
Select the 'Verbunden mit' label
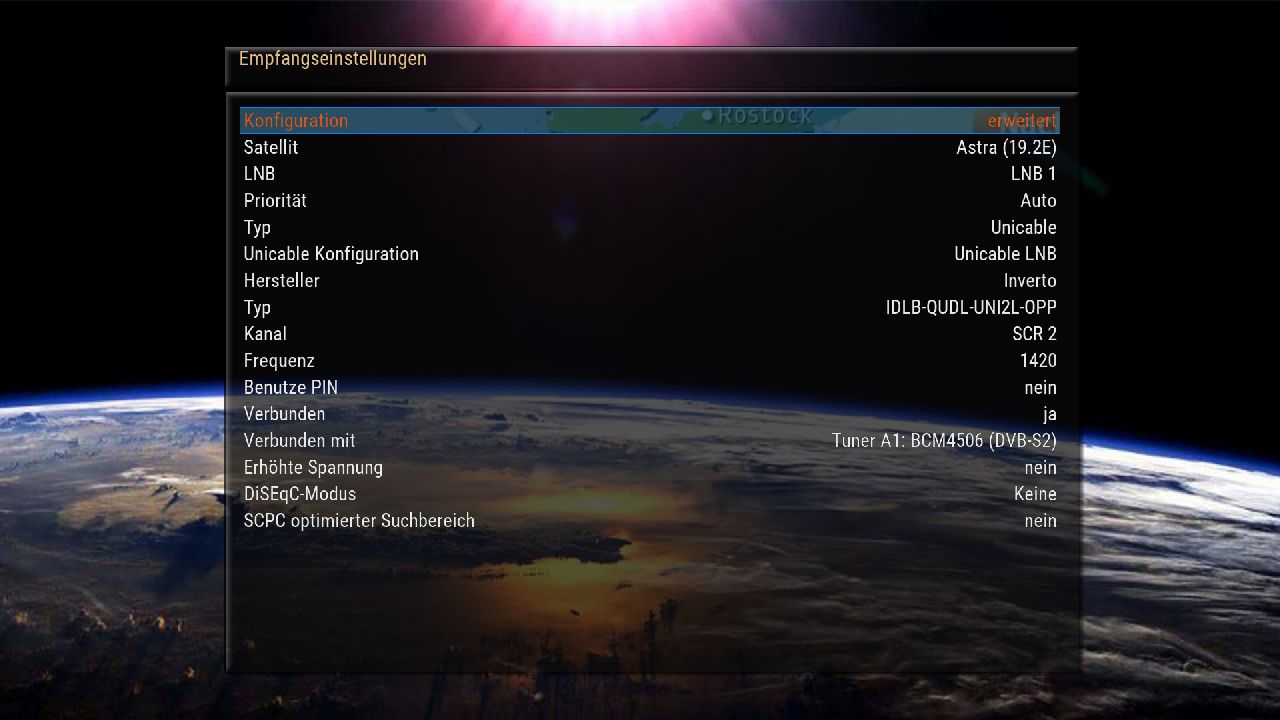(299, 441)
